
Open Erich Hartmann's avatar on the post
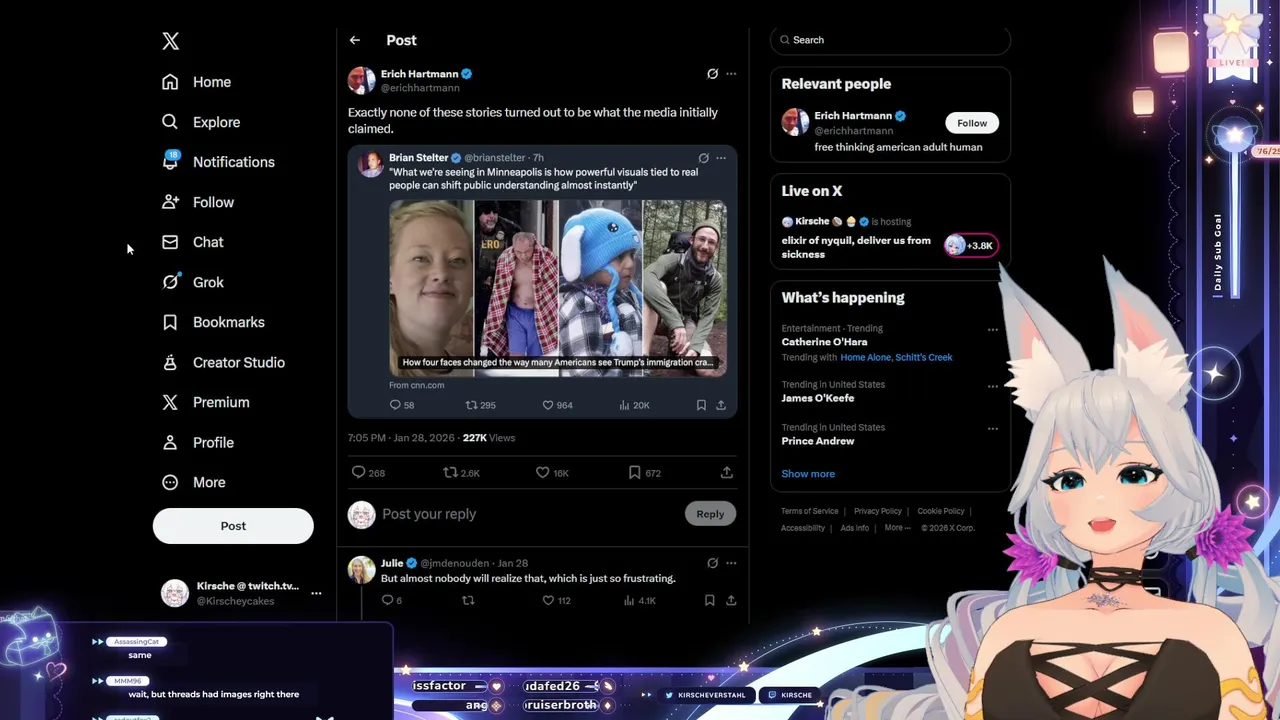[361, 80]
